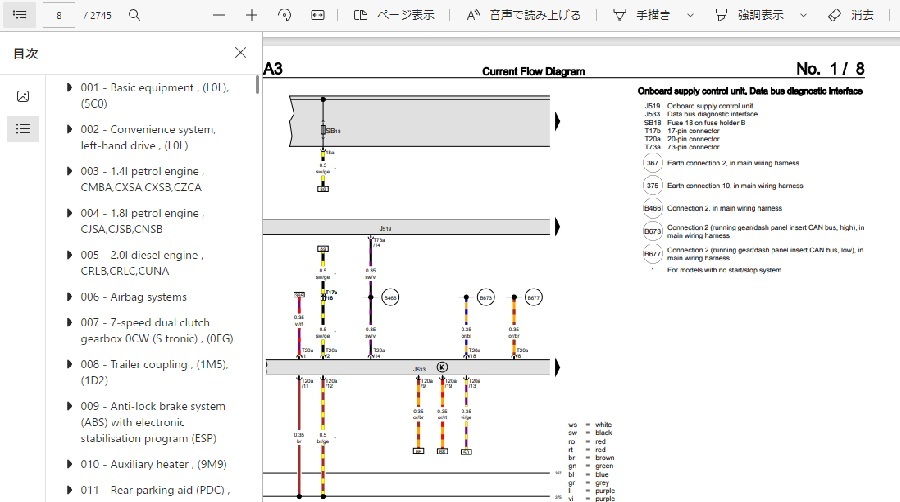900x502 pixels.
Task: Select the outline list view icon
Action: (23, 128)
